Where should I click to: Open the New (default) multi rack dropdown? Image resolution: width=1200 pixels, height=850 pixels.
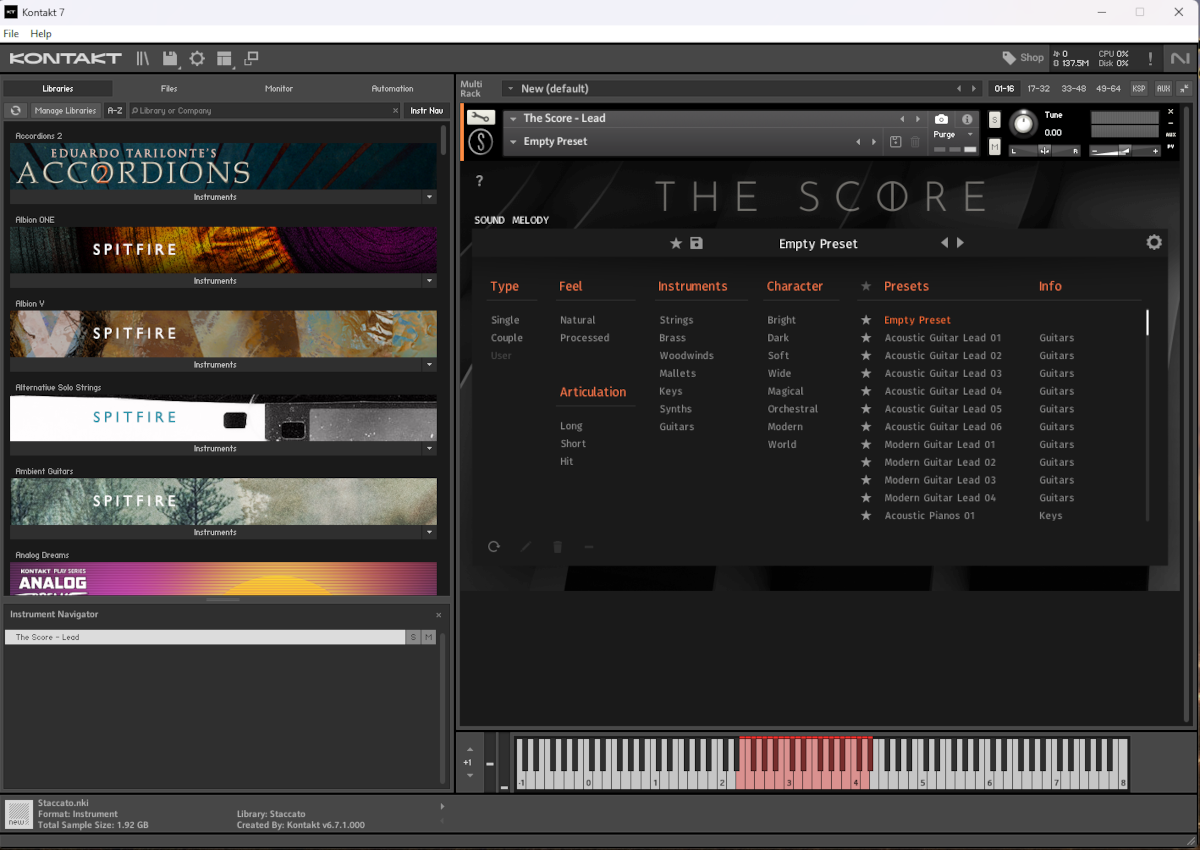pos(510,89)
